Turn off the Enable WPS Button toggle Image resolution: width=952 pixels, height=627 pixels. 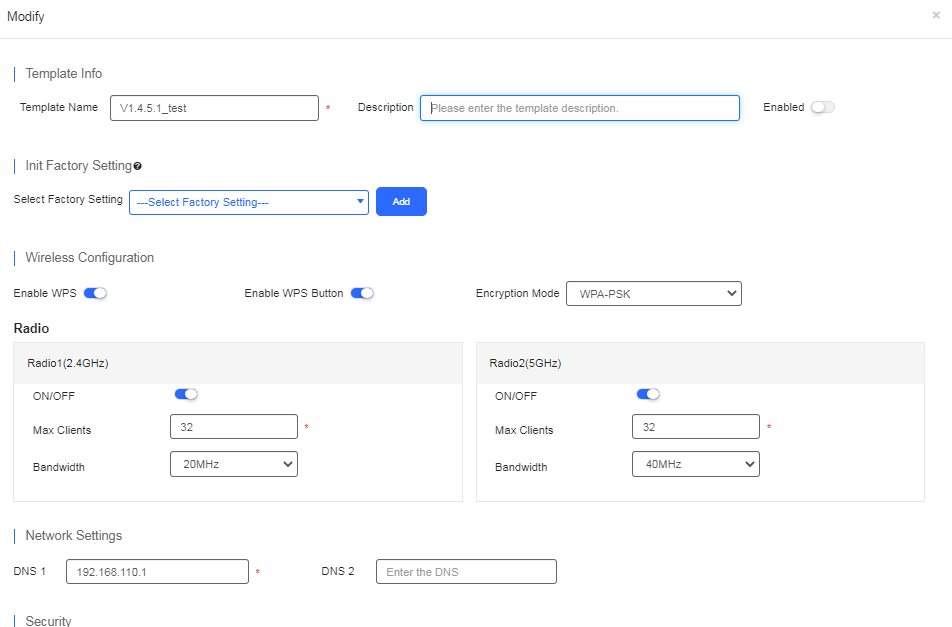[x=362, y=292]
